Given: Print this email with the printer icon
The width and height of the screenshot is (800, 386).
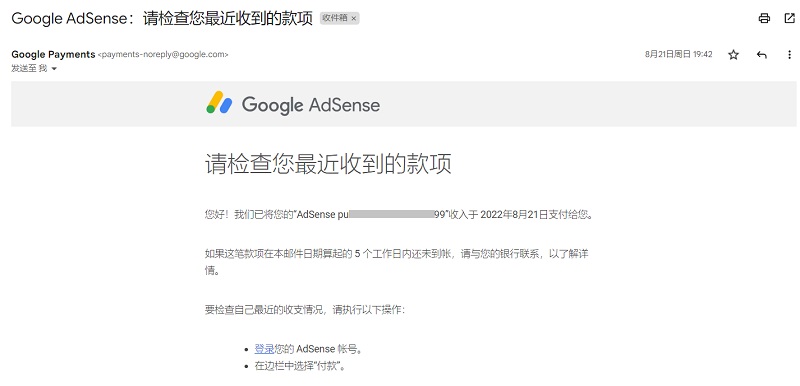Looking at the screenshot, I should coord(764,18).
